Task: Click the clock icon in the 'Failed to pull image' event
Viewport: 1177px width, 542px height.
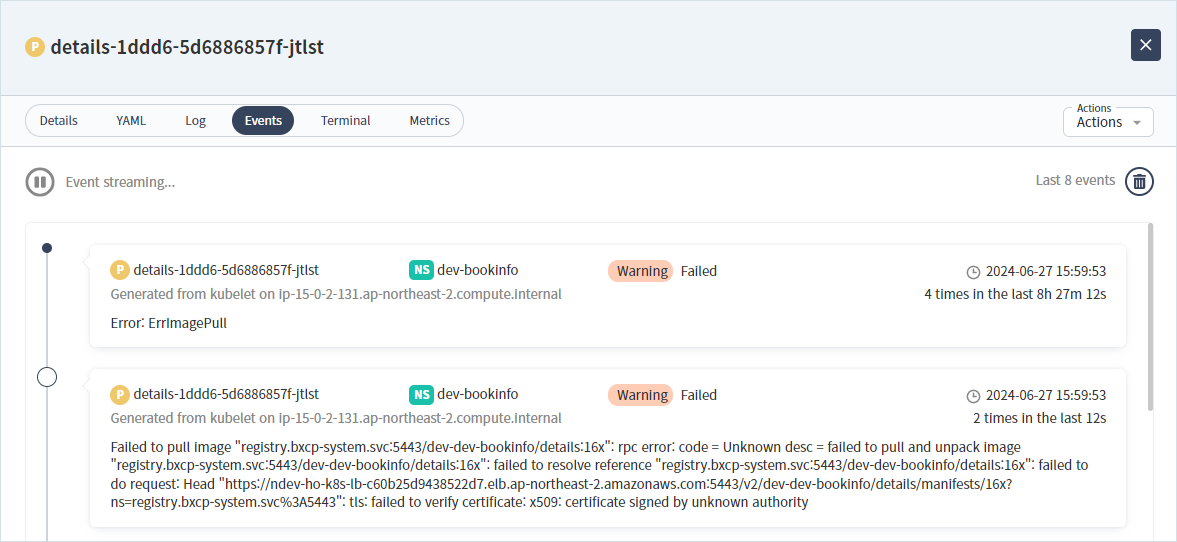Action: pyautogui.click(x=974, y=396)
